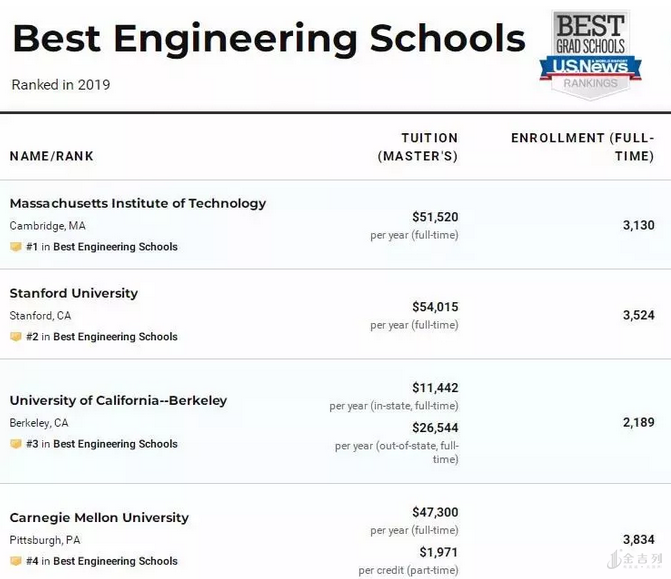The image size is (671, 579).
Task: Click MIT's $51,520 tuition value
Action: 435,216
